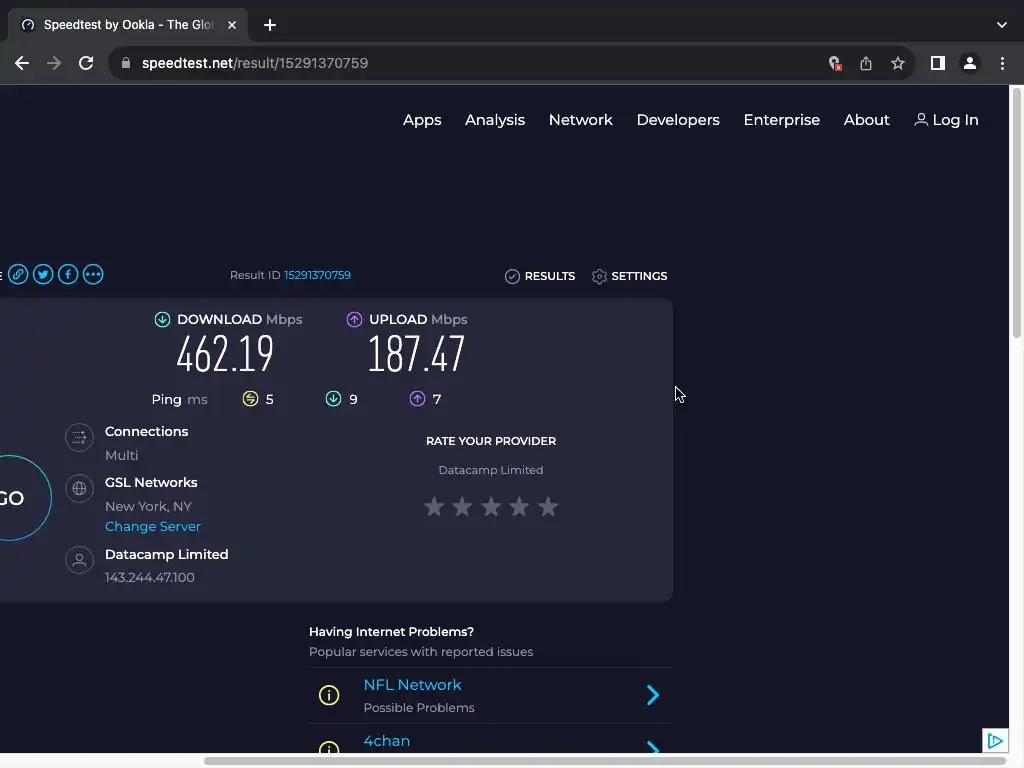Click the 187.47 upload speed value
1024x768 pixels.
(417, 354)
